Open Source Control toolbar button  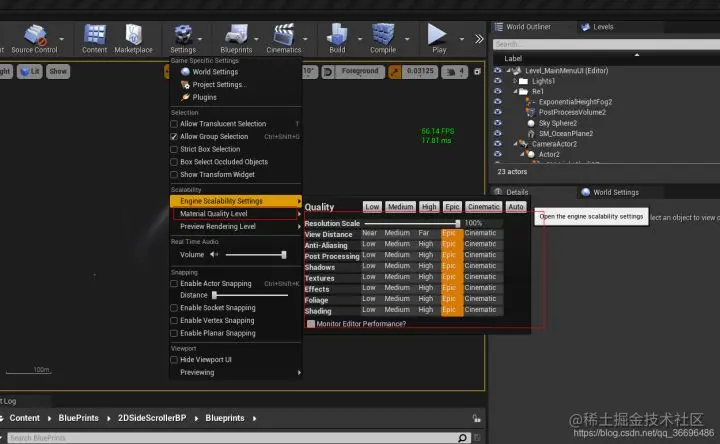(34, 39)
